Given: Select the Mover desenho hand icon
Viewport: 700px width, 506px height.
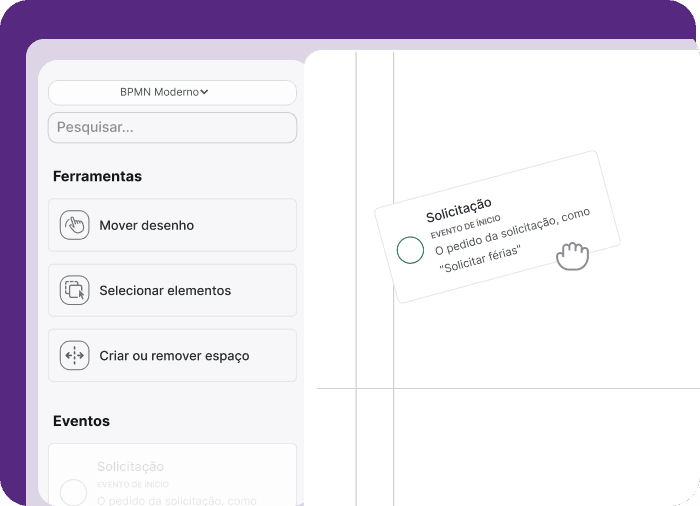Looking at the screenshot, I should [75, 225].
